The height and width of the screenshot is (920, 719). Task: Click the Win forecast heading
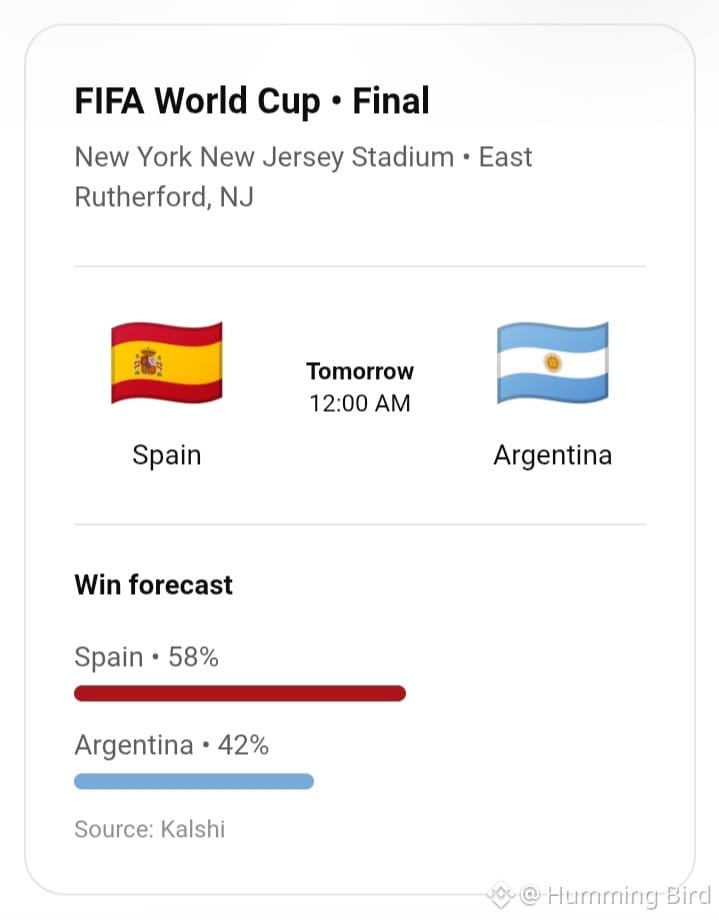click(x=154, y=585)
